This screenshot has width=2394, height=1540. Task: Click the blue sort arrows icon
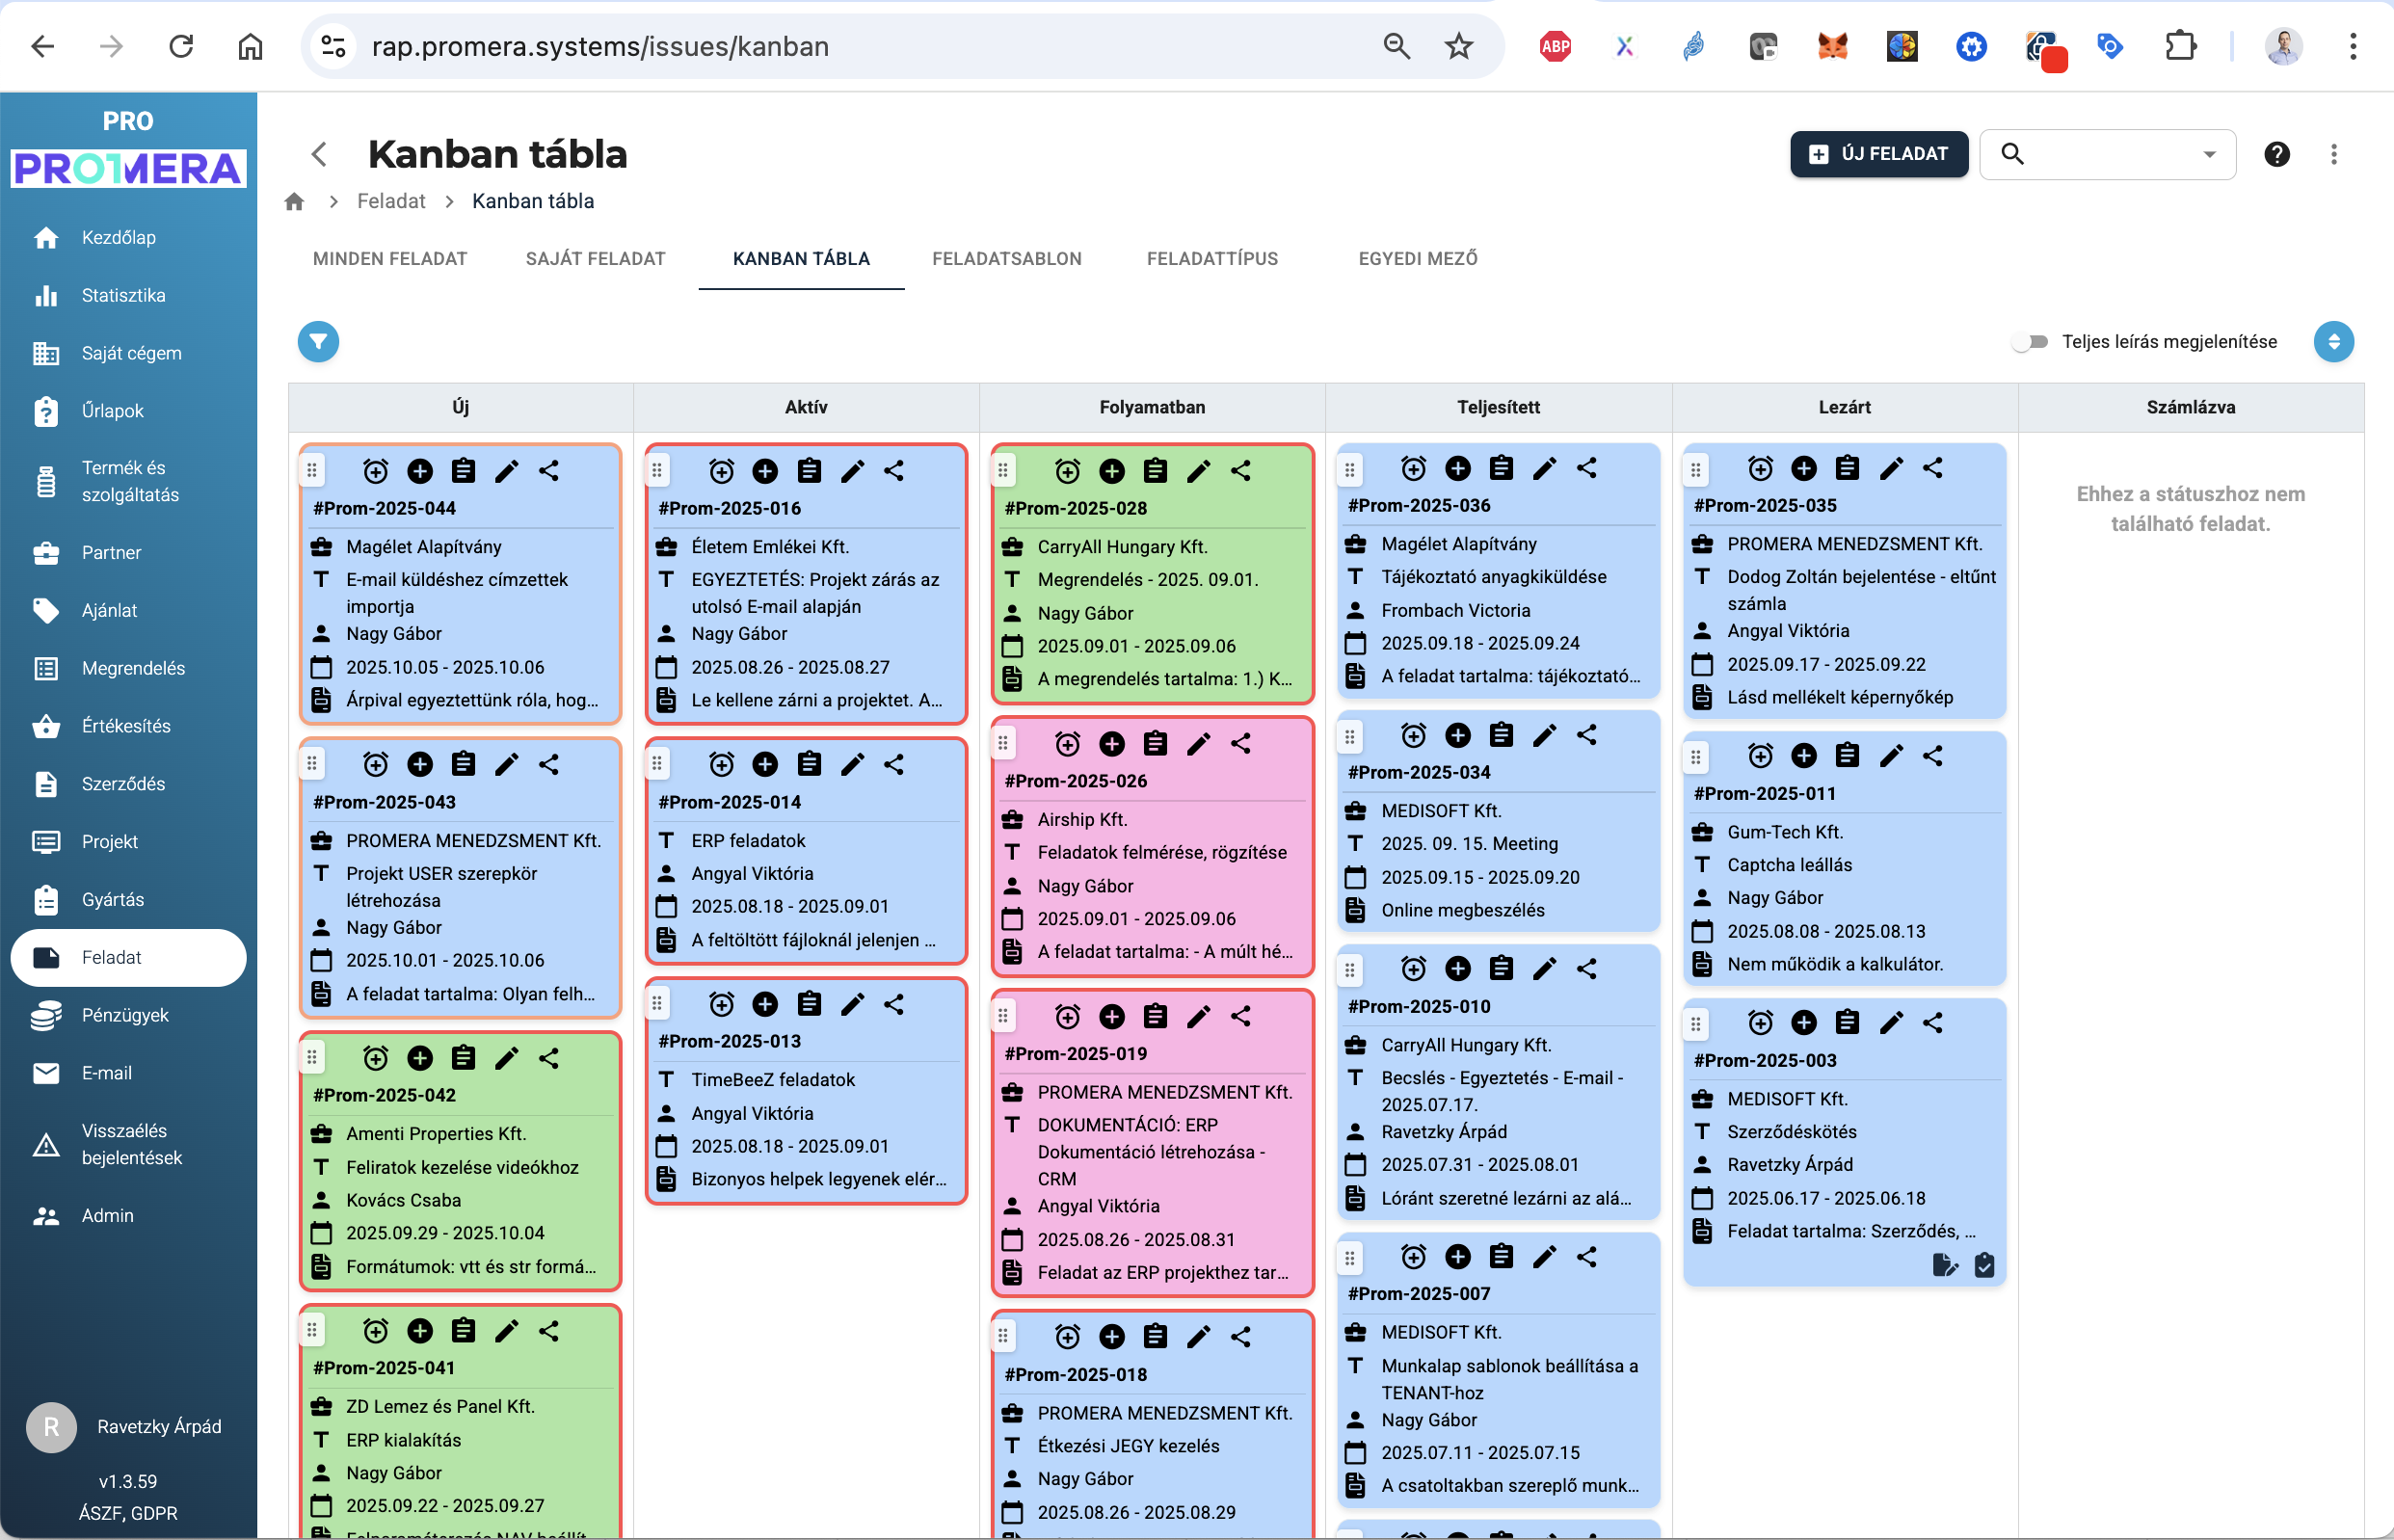coord(2334,341)
